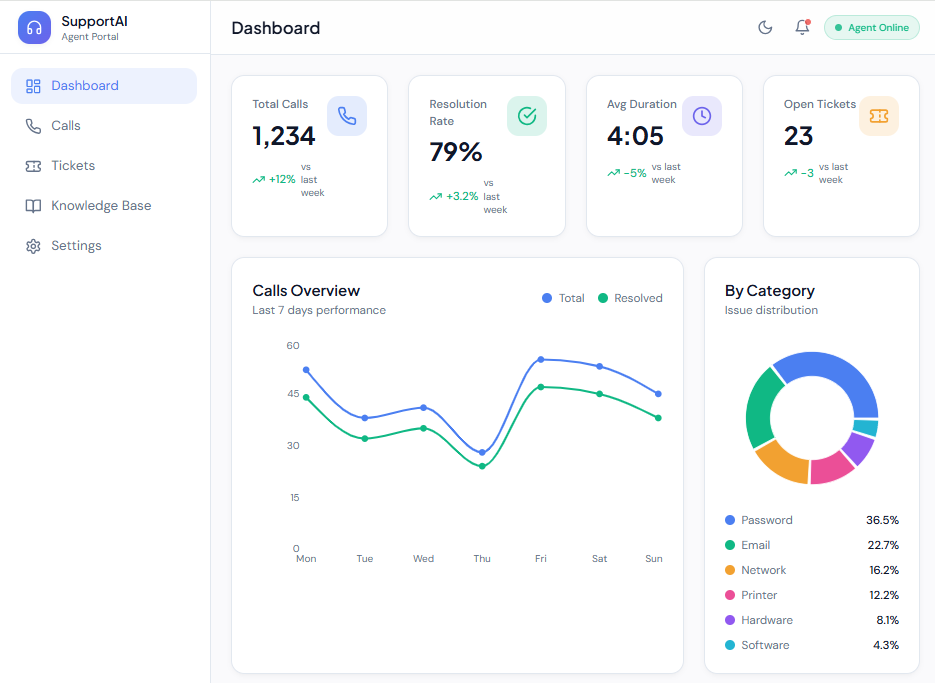Click the green Email segment of donut chart
The image size is (935, 683).
coord(763,408)
